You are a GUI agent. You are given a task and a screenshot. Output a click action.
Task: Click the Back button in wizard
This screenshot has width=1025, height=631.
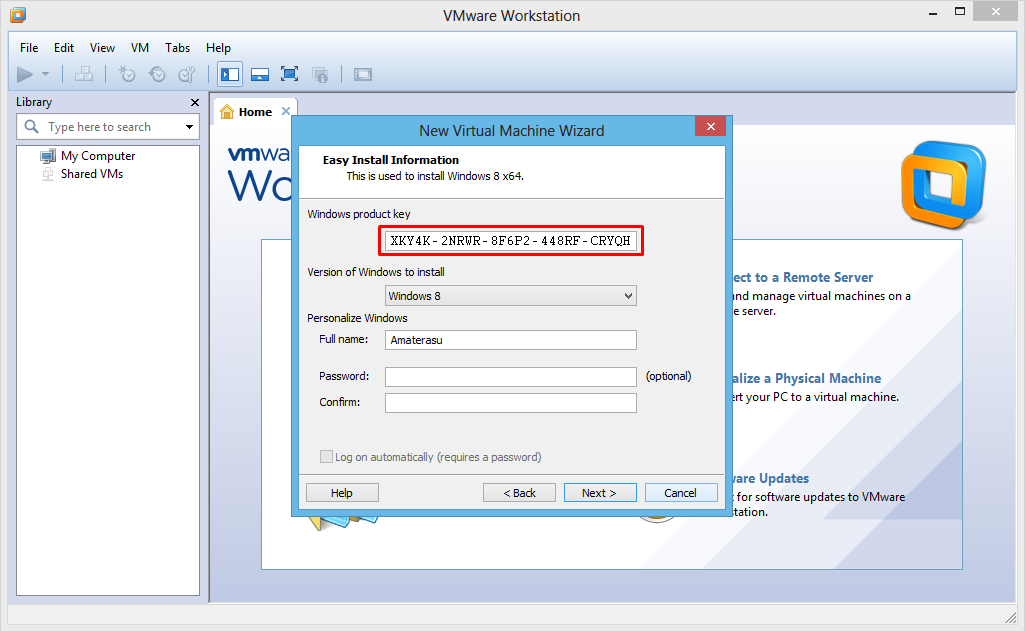pyautogui.click(x=519, y=493)
